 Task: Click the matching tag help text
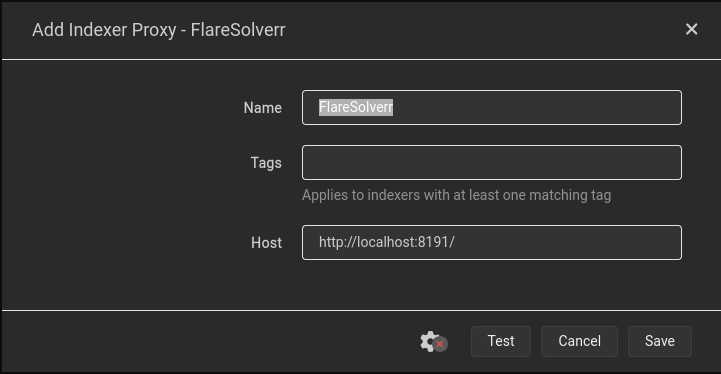pyautogui.click(x=456, y=195)
